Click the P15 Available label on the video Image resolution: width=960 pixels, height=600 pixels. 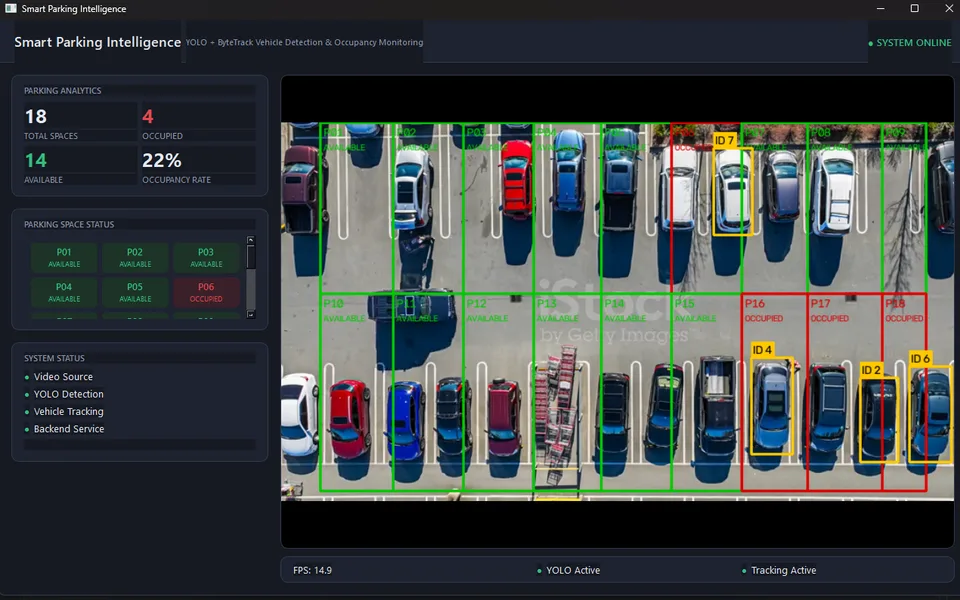[695, 310]
